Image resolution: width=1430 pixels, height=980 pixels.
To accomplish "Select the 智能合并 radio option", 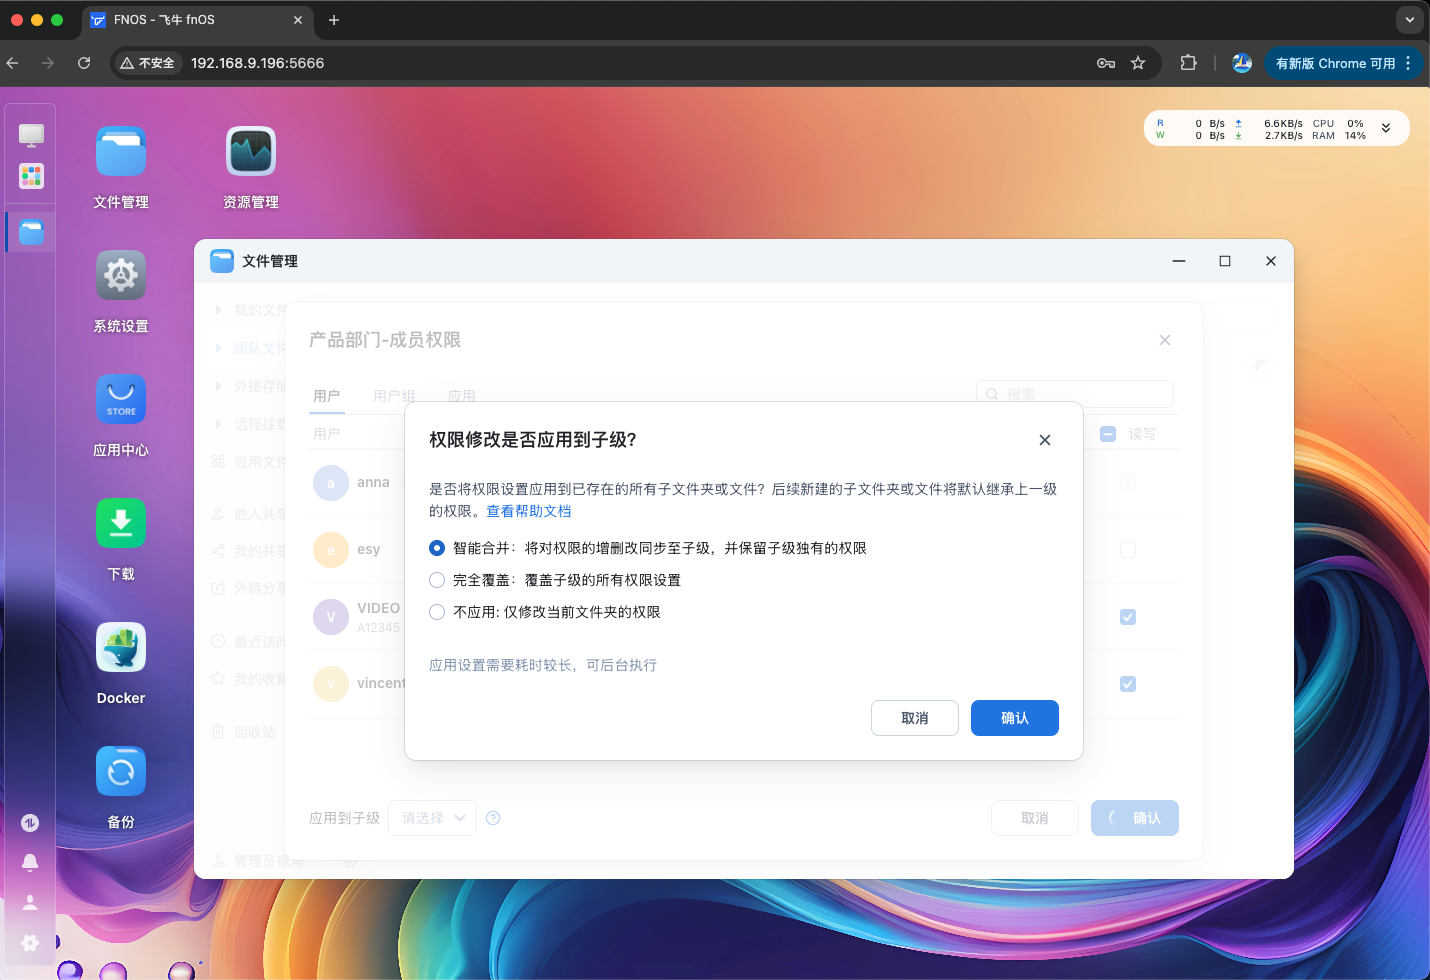I will point(437,548).
